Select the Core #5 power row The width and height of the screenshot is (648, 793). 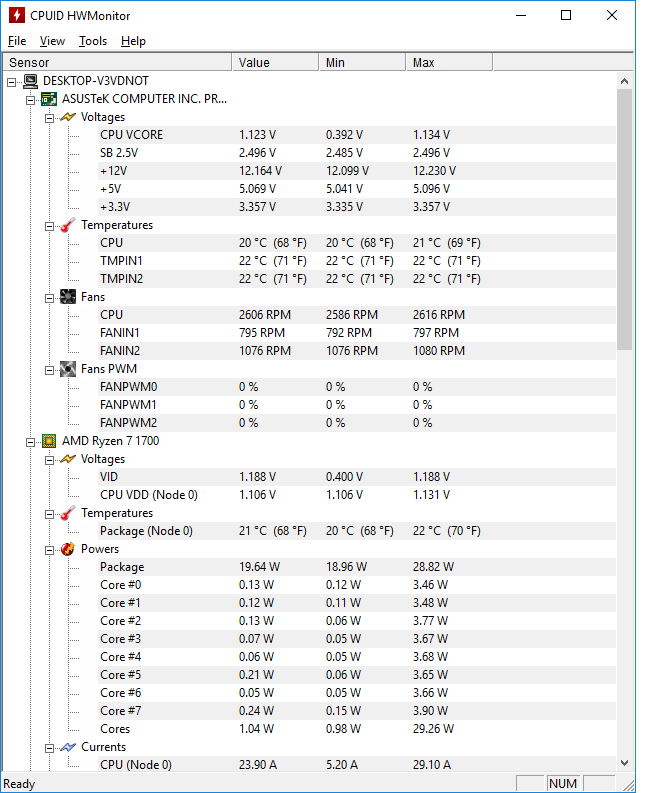[357, 675]
